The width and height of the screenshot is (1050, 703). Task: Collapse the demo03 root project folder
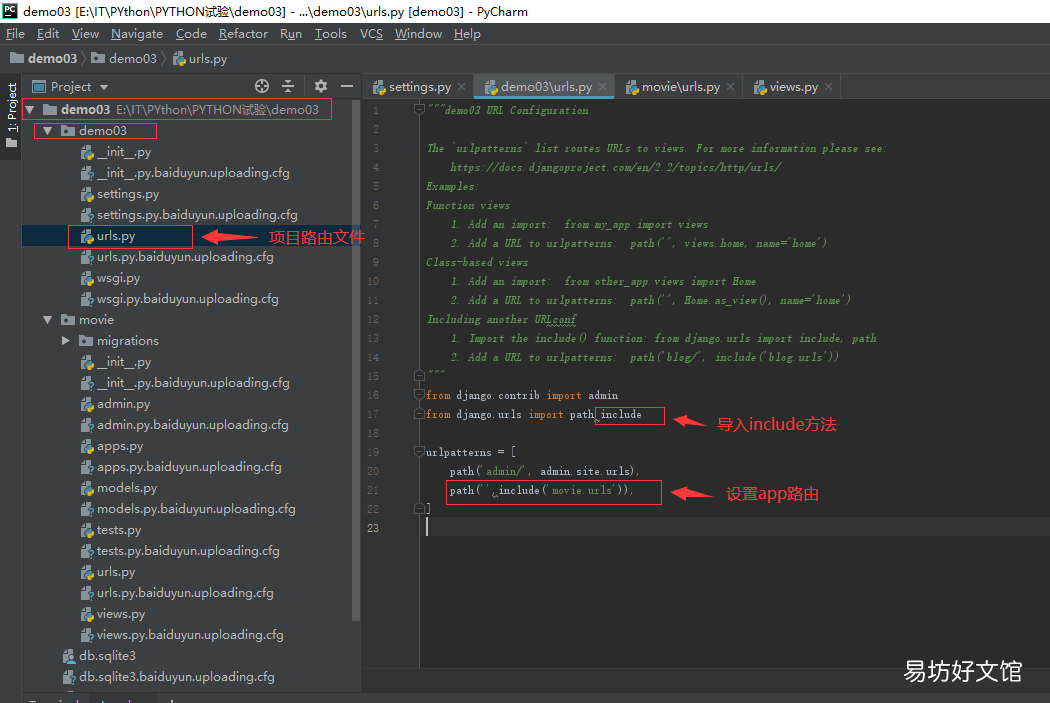pyautogui.click(x=30, y=109)
